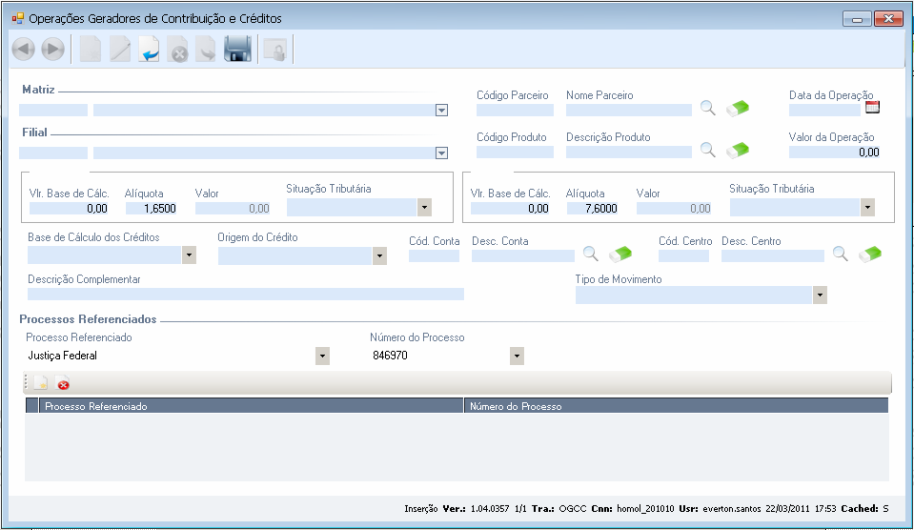Click the magnifier icon beside Desc. Centro
914x530 pixels.
[841, 254]
